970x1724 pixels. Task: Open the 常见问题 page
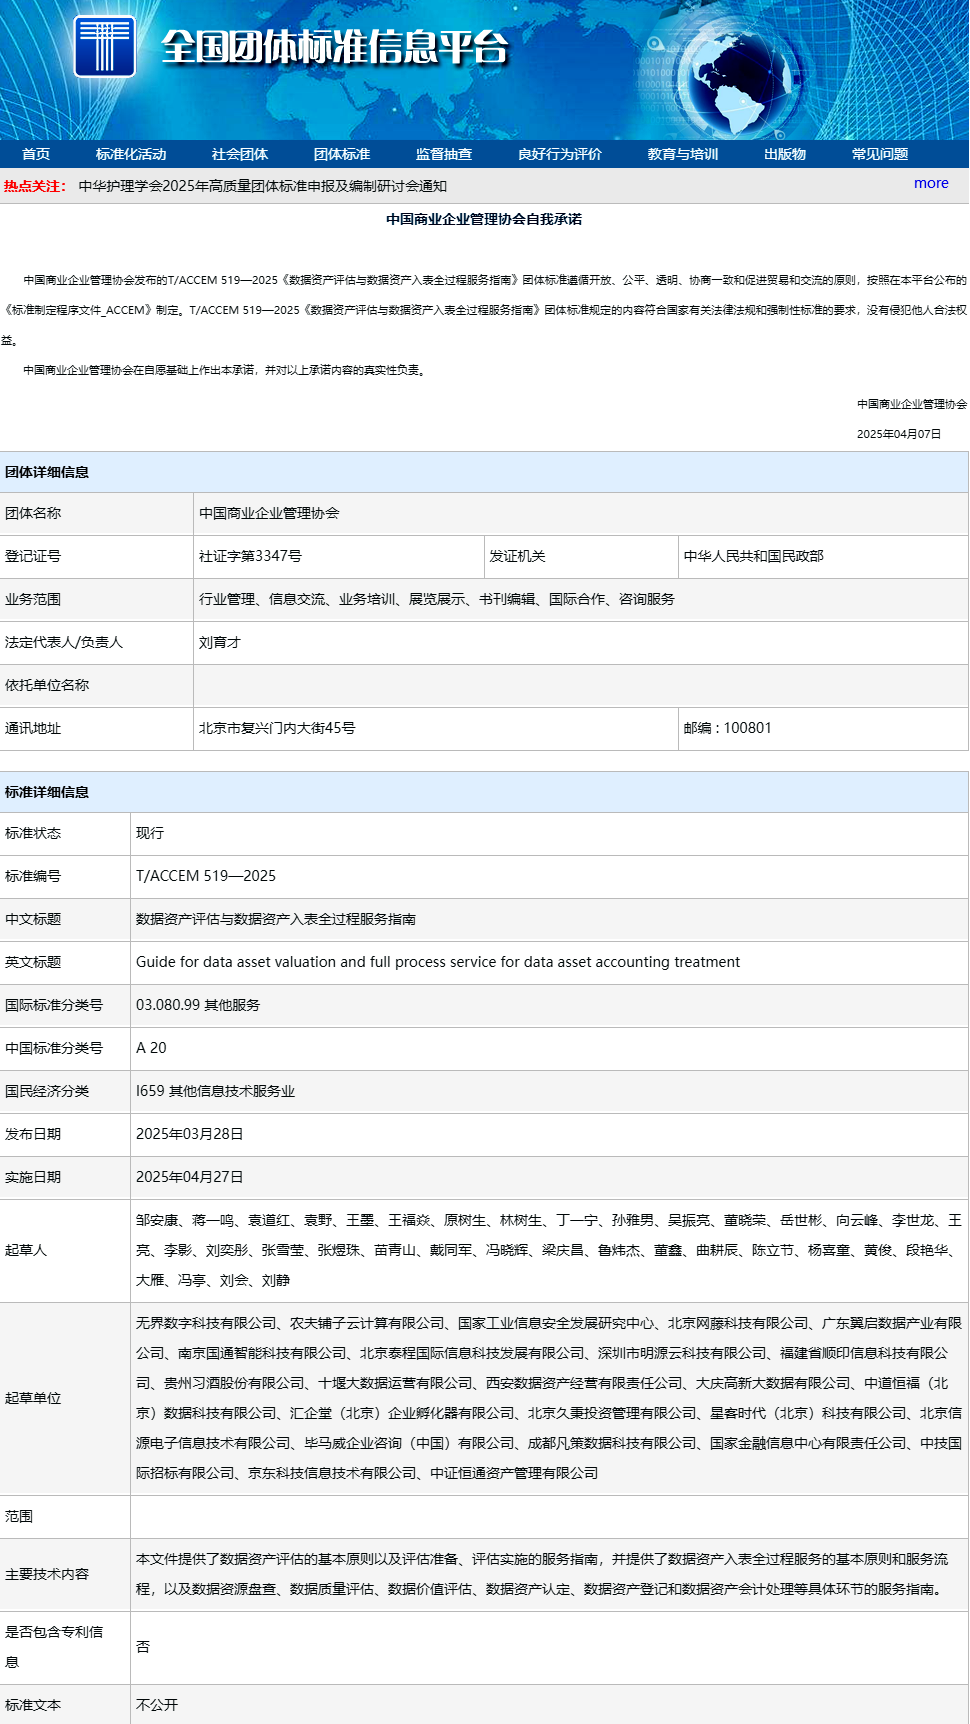(880, 154)
